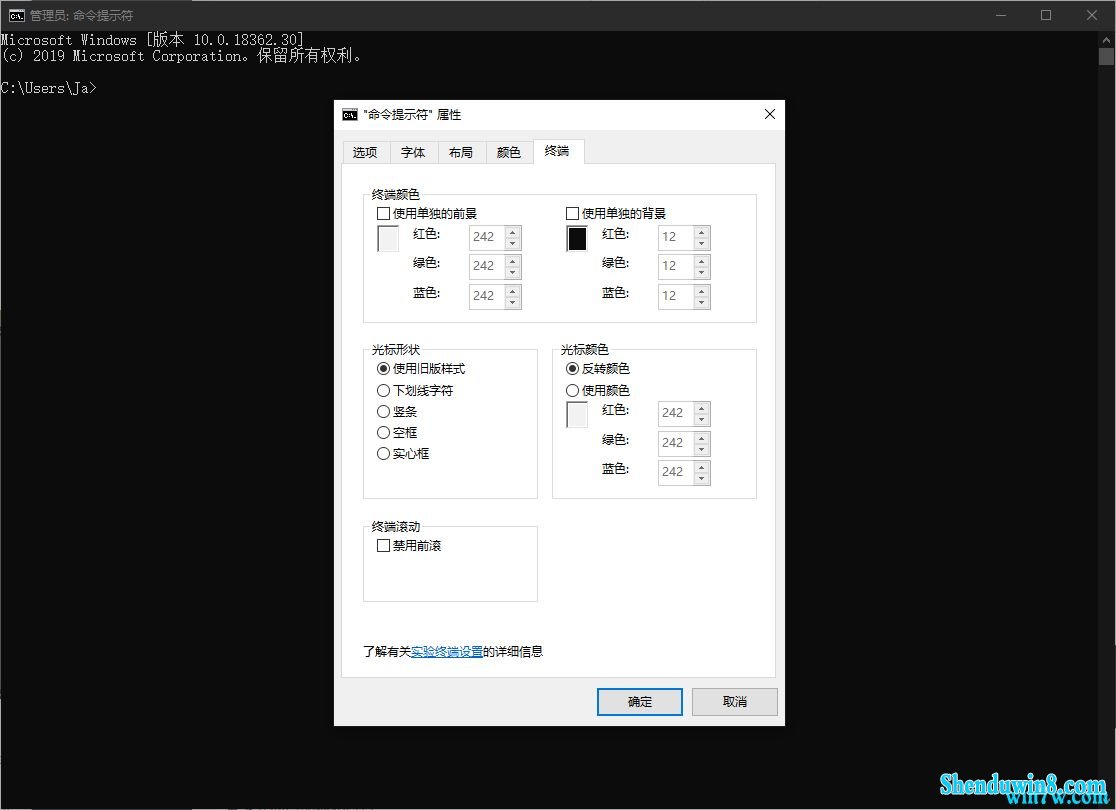
Task: Close the 管理员: 命令提示符 window
Action: (1092, 15)
